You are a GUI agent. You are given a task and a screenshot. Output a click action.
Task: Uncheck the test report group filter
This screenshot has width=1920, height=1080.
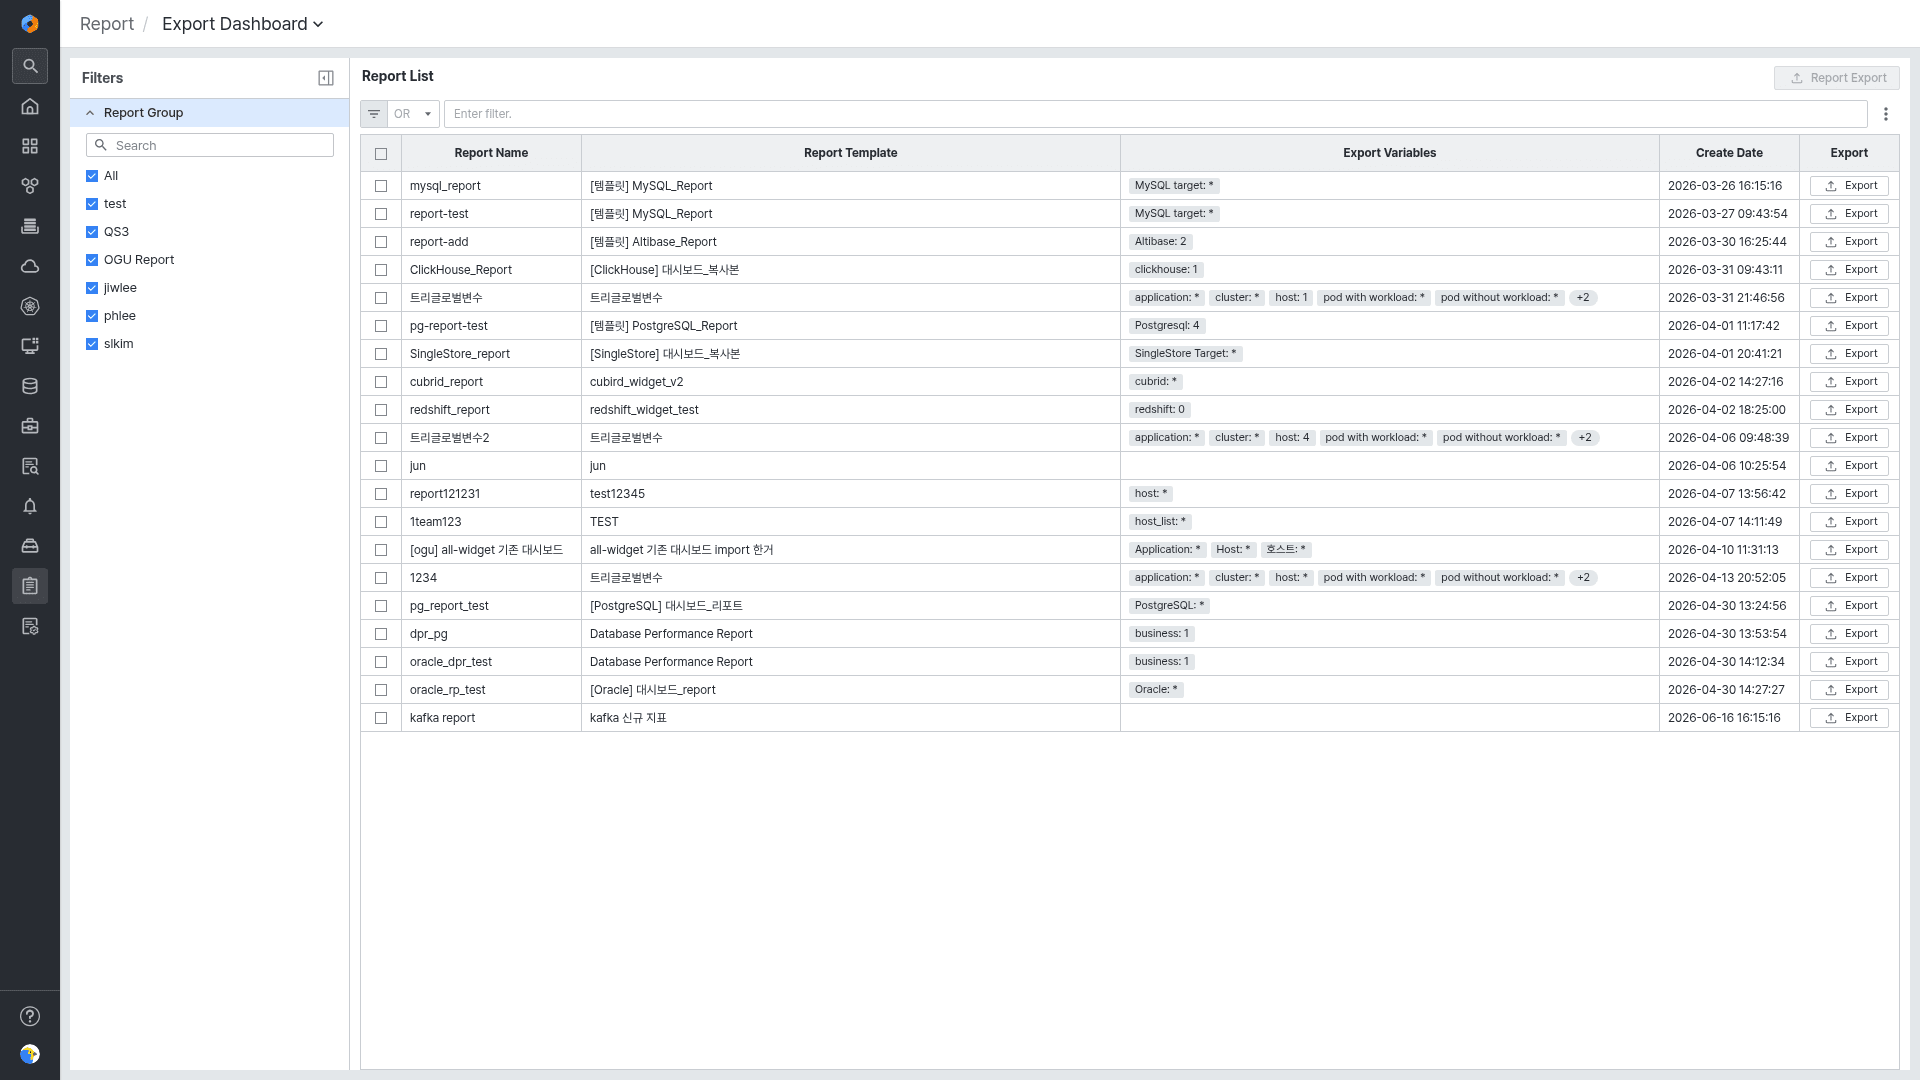coord(92,204)
